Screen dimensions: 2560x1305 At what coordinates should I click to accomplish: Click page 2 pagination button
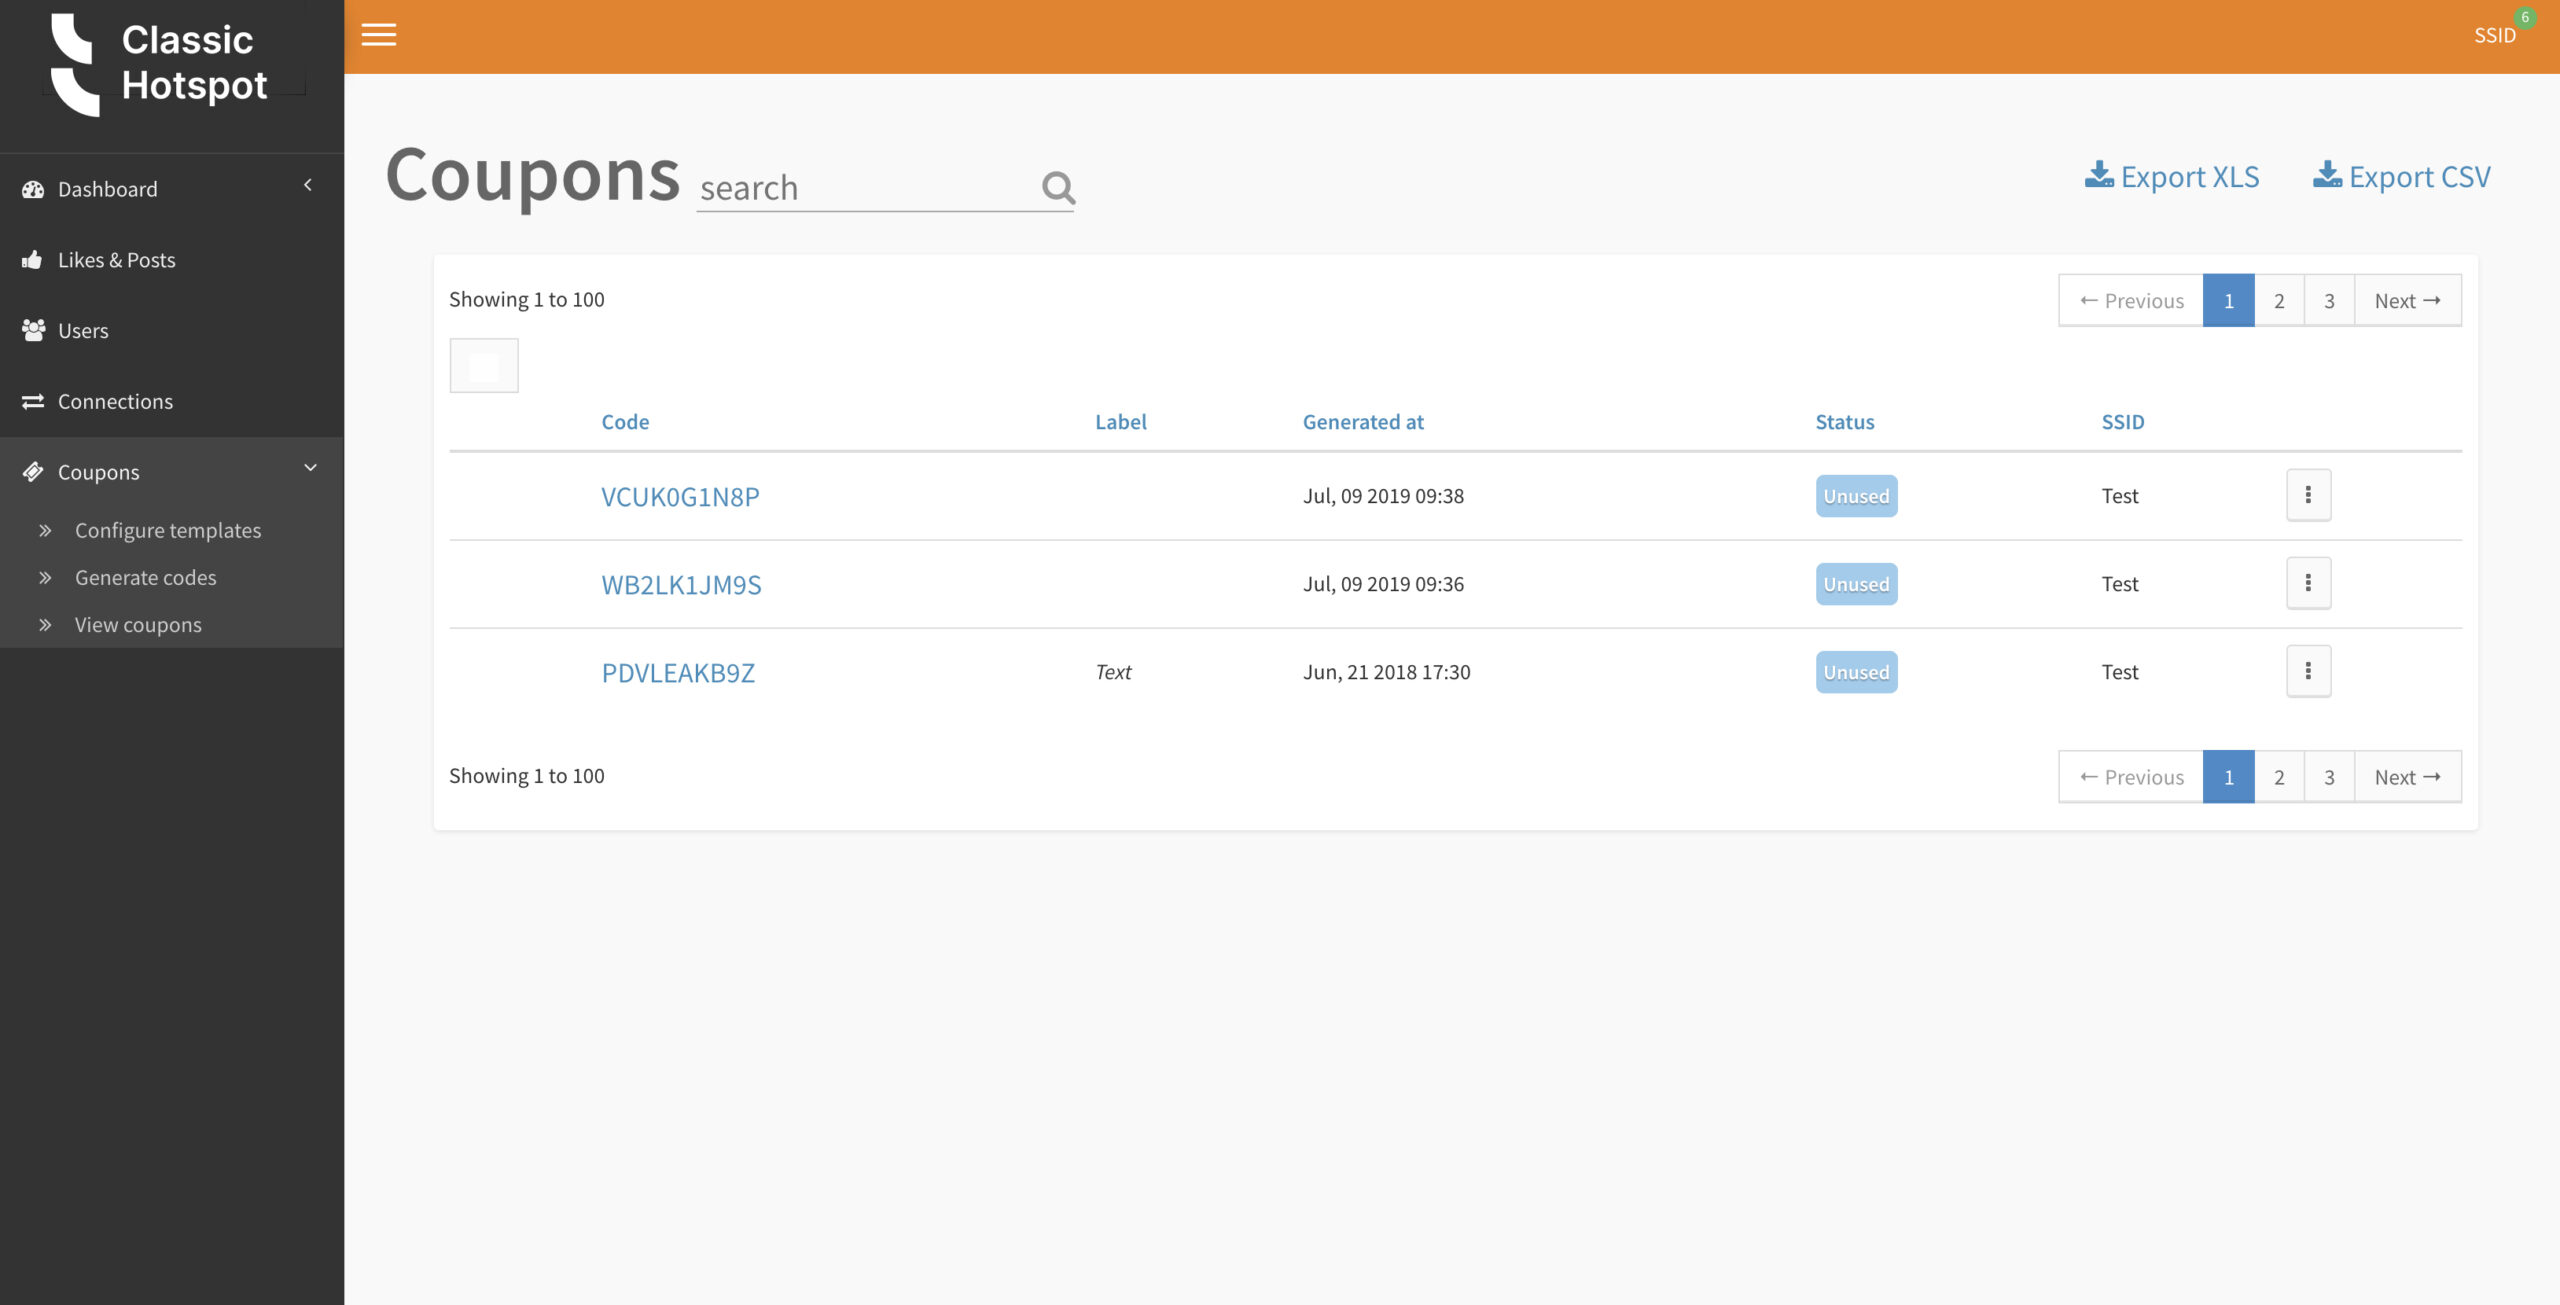(x=2279, y=300)
